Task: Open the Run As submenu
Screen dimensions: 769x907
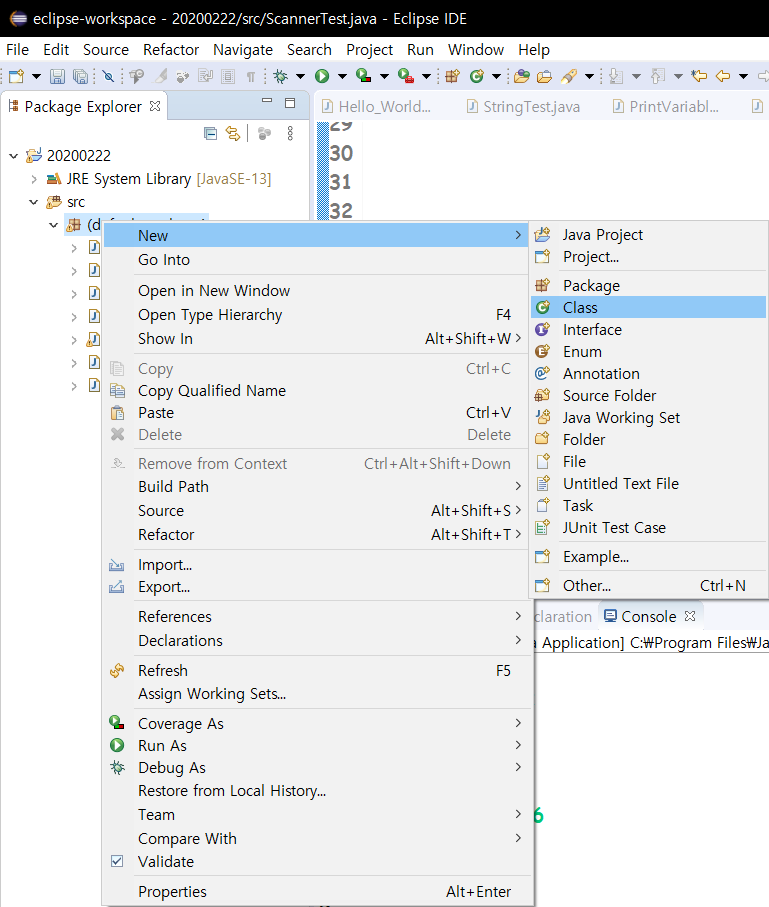Action: 317,746
